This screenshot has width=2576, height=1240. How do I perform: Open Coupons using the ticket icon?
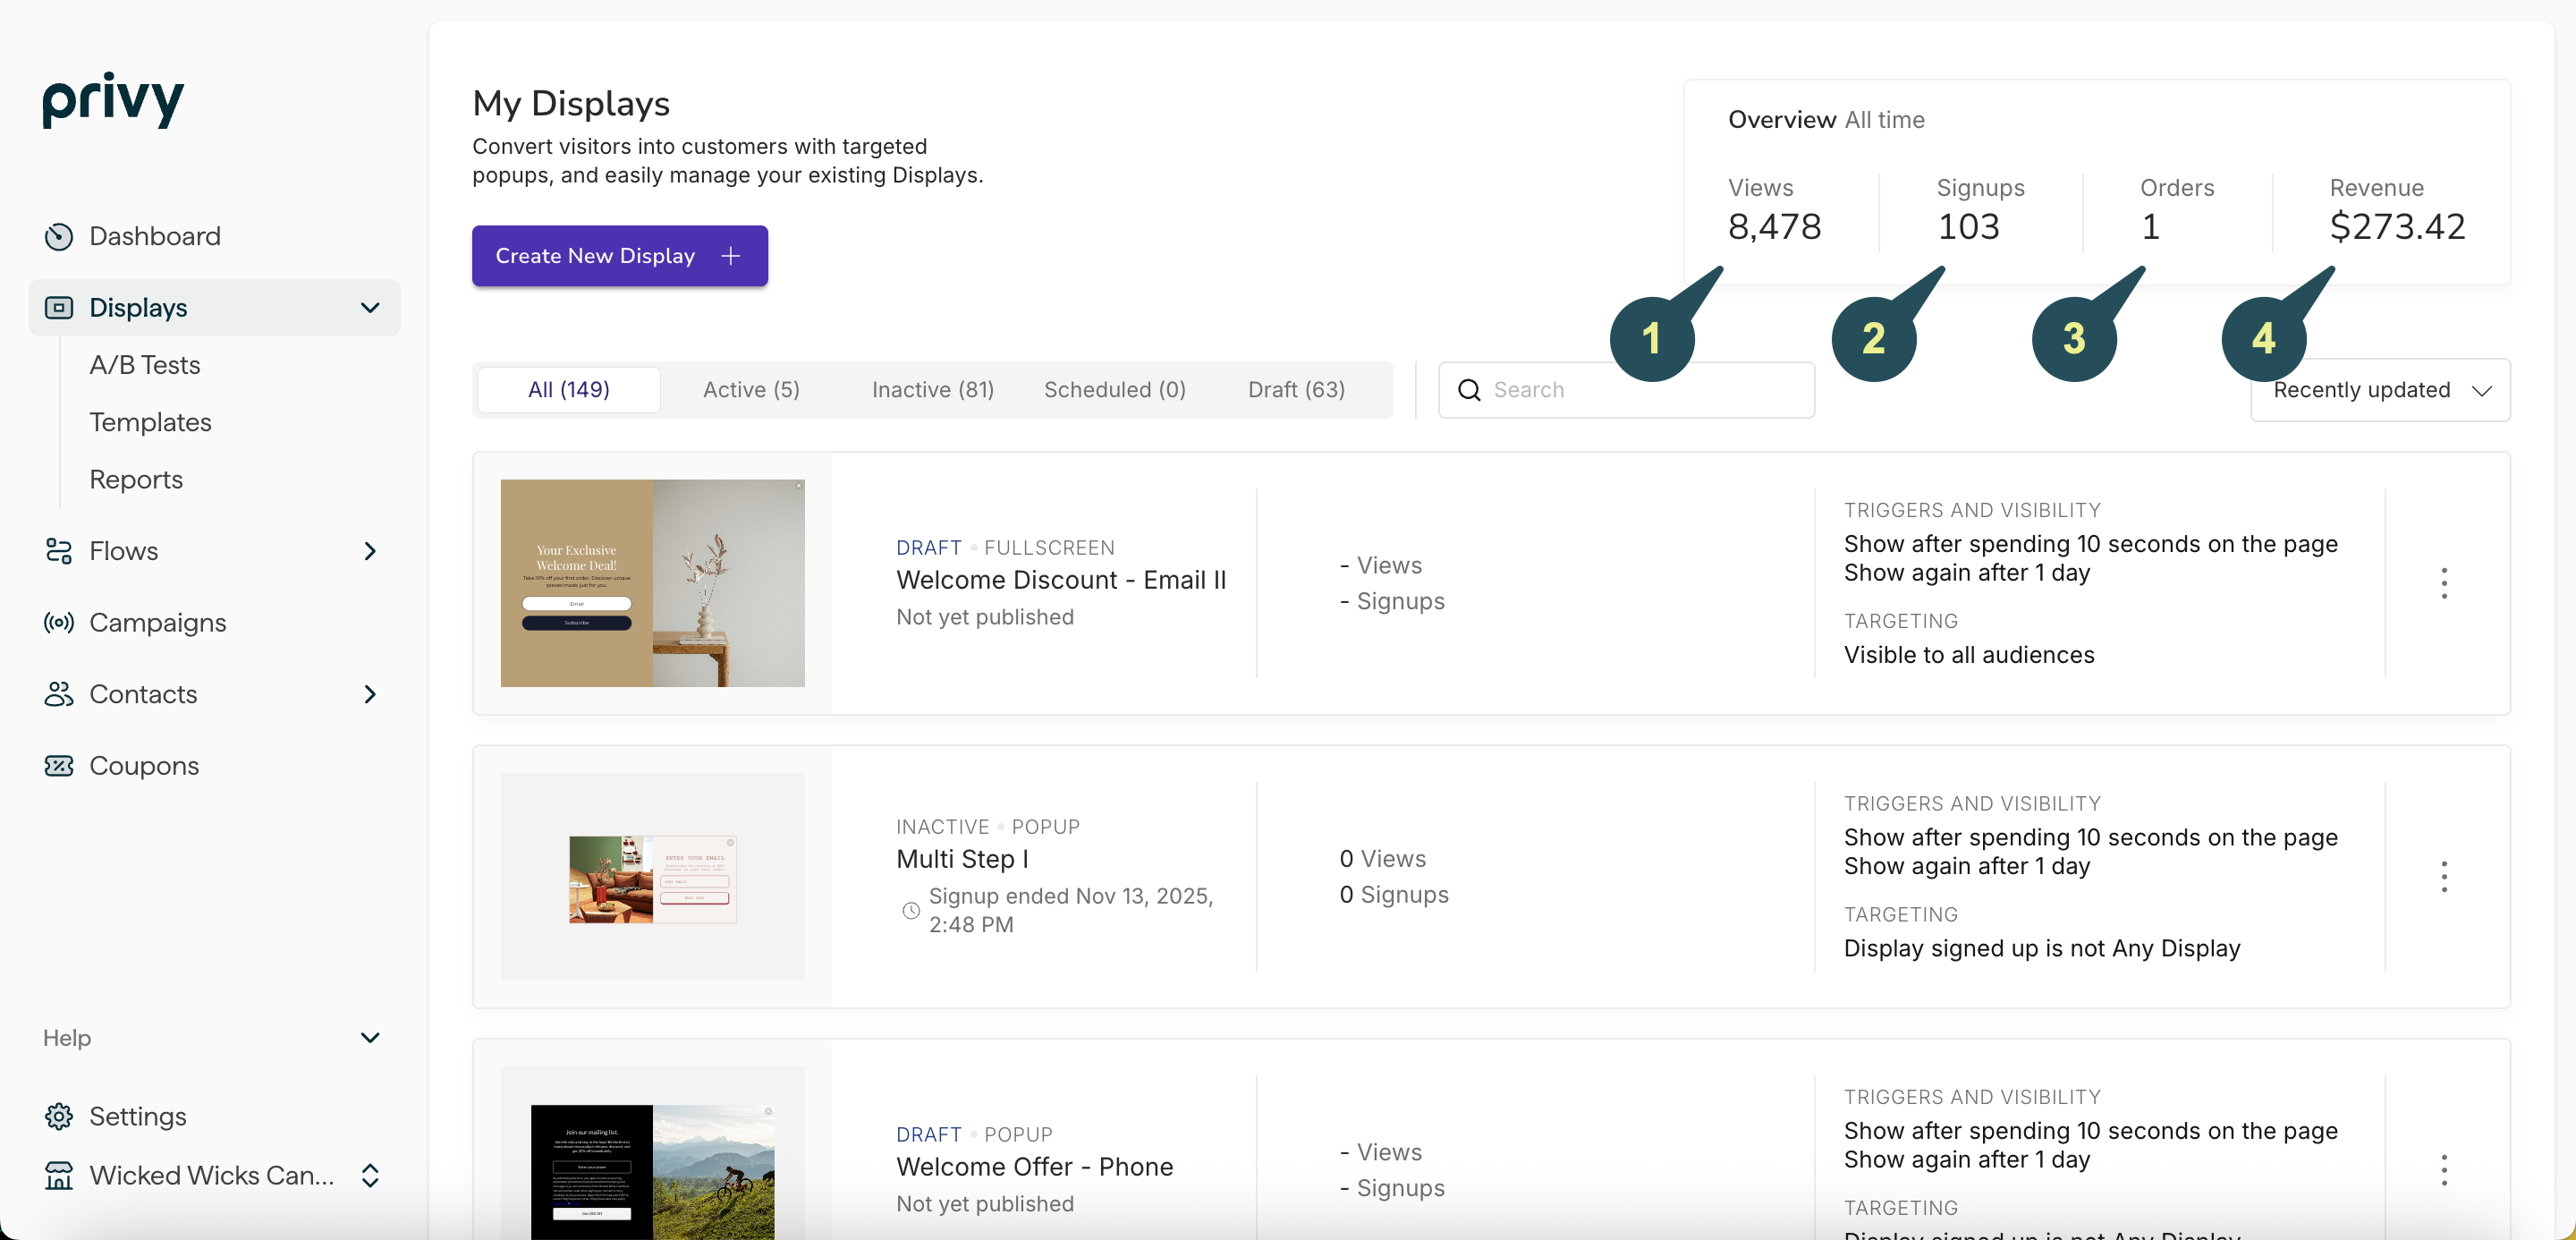58,765
